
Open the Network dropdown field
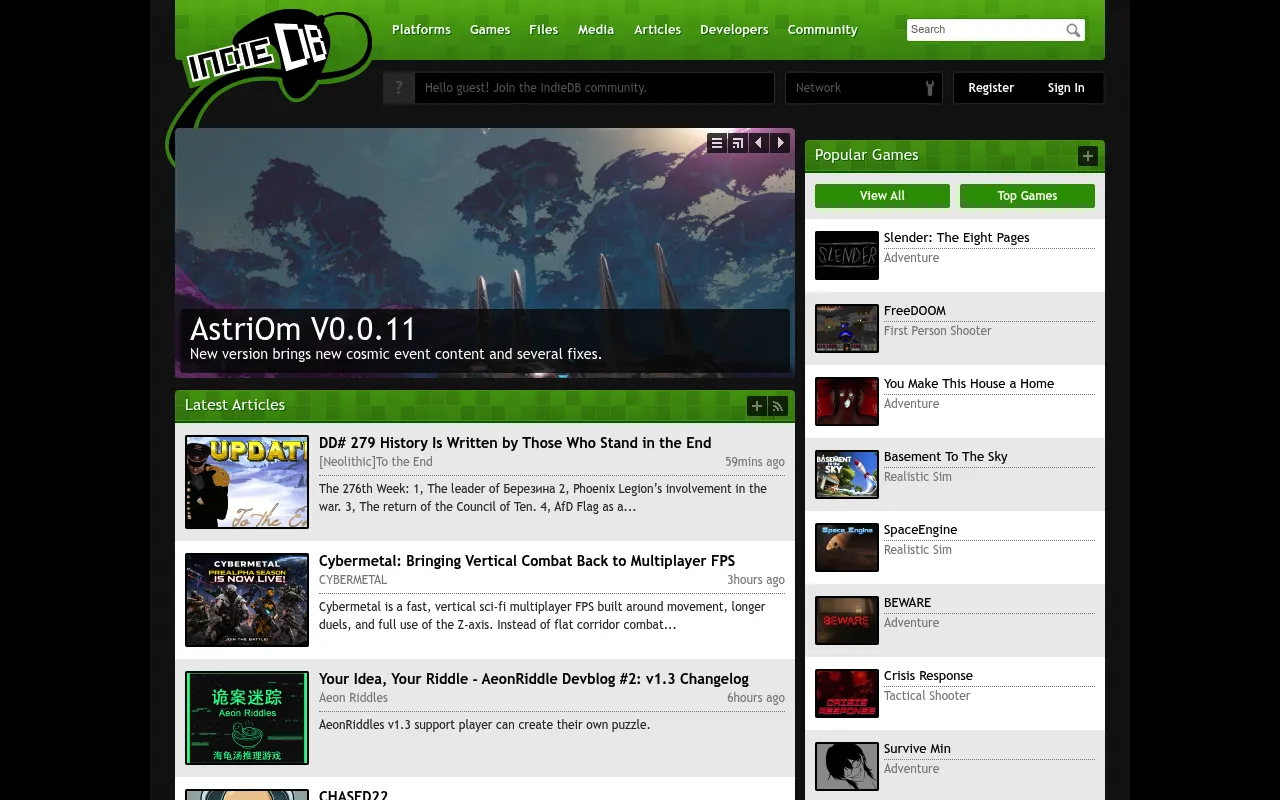(864, 88)
